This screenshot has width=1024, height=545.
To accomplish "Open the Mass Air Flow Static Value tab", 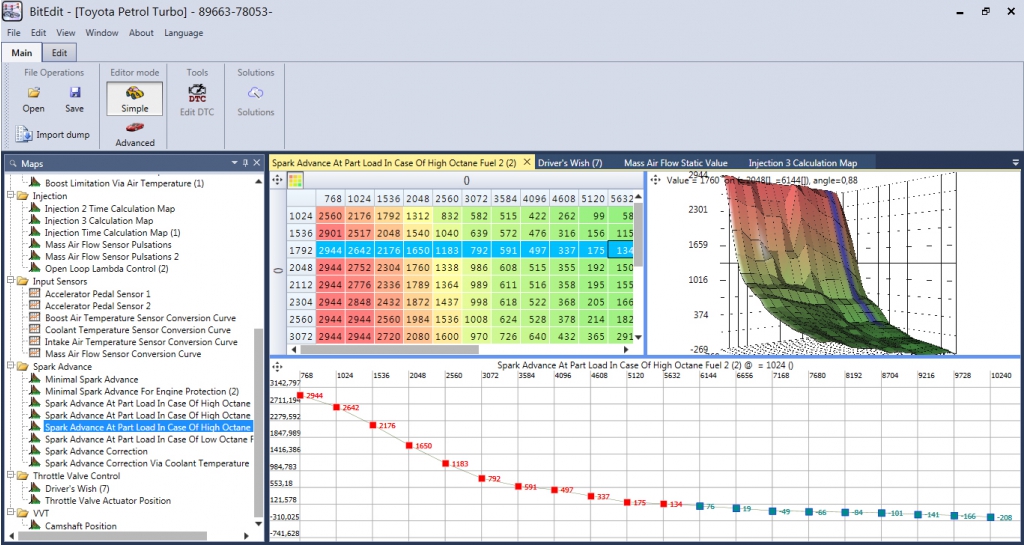I will [675, 163].
